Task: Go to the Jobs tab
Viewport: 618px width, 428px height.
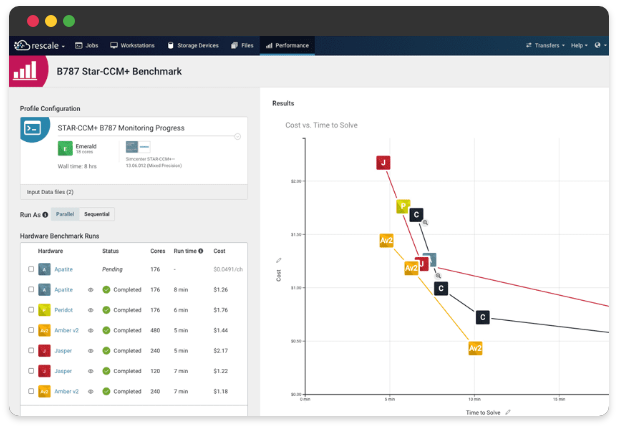Action: (86, 45)
